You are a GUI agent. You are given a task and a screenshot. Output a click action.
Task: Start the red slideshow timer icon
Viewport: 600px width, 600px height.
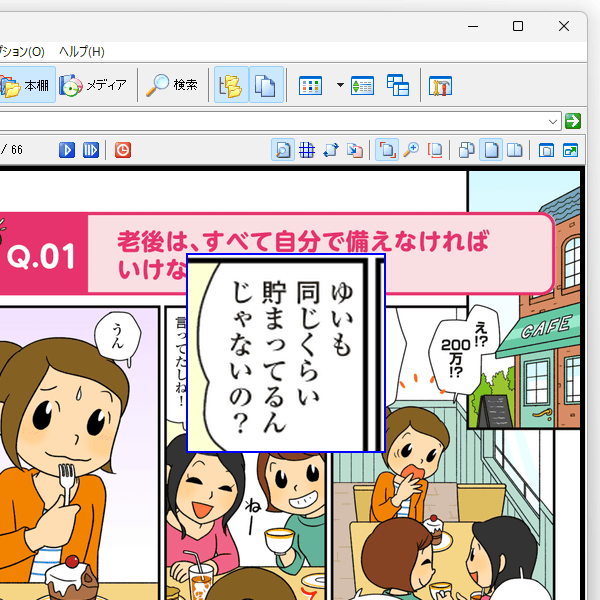pos(123,150)
